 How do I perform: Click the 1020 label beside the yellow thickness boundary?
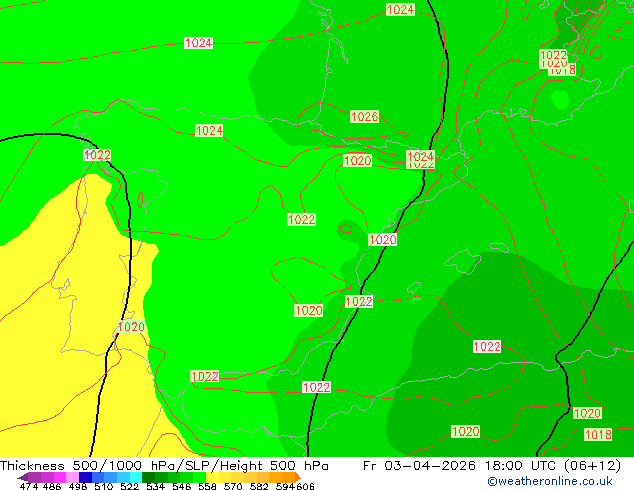[x=131, y=326]
